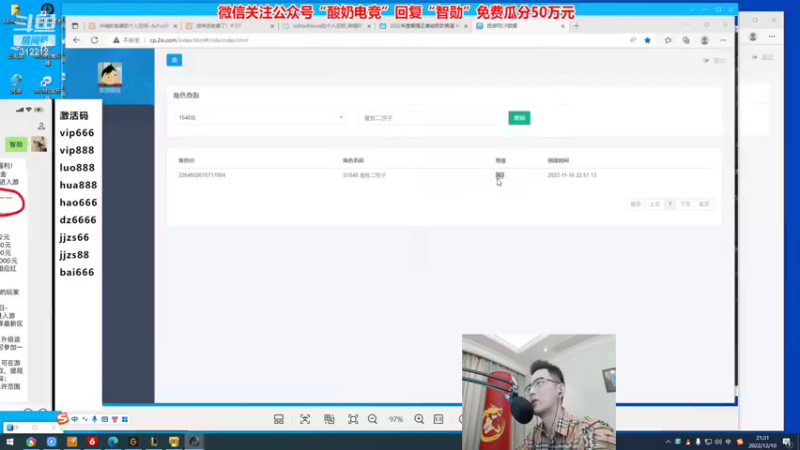This screenshot has height=450, width=800.
Task: Toggle Sogou Chinese/English mode button
Action: pyautogui.click(x=74, y=419)
